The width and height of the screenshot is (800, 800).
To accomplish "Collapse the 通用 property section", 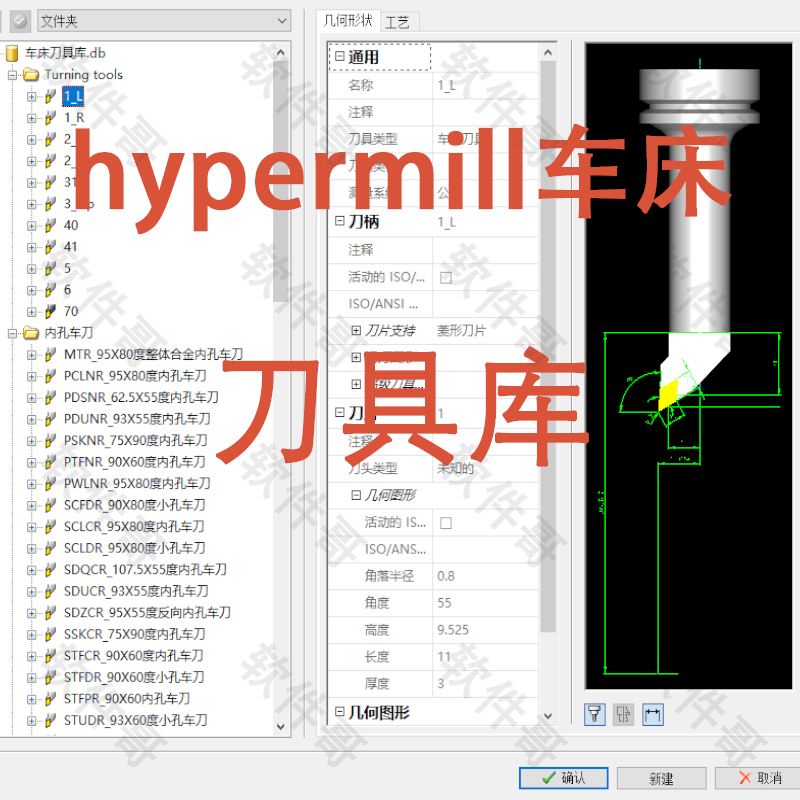I will [x=339, y=58].
